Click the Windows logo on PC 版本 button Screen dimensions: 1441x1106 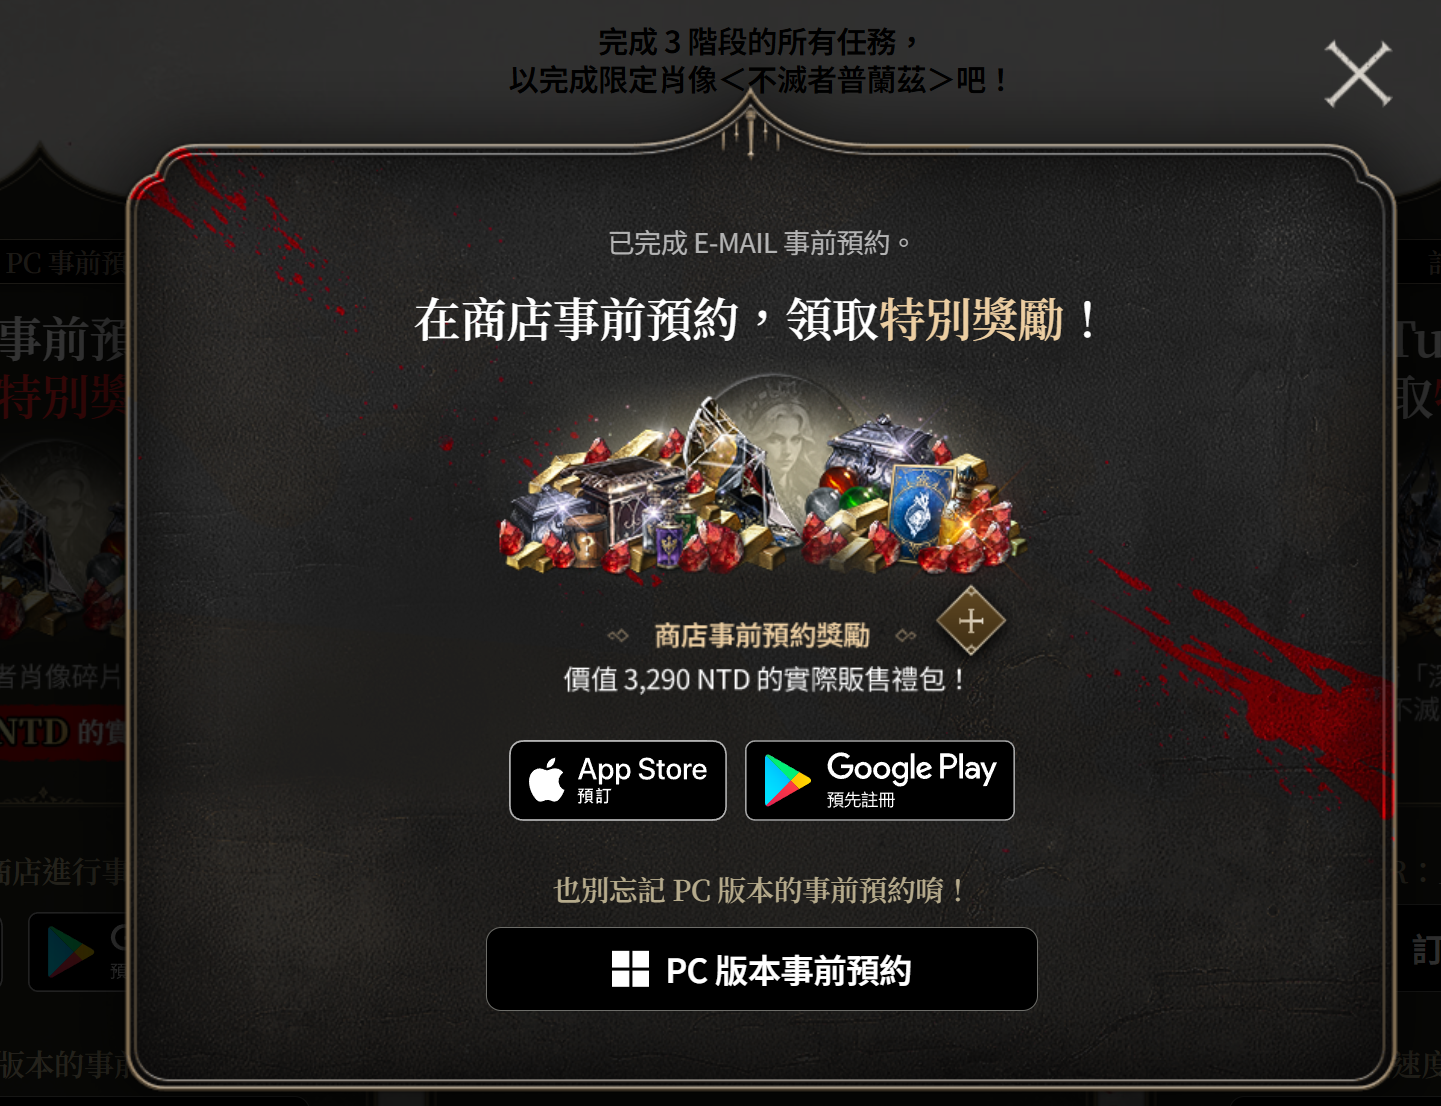pos(630,969)
